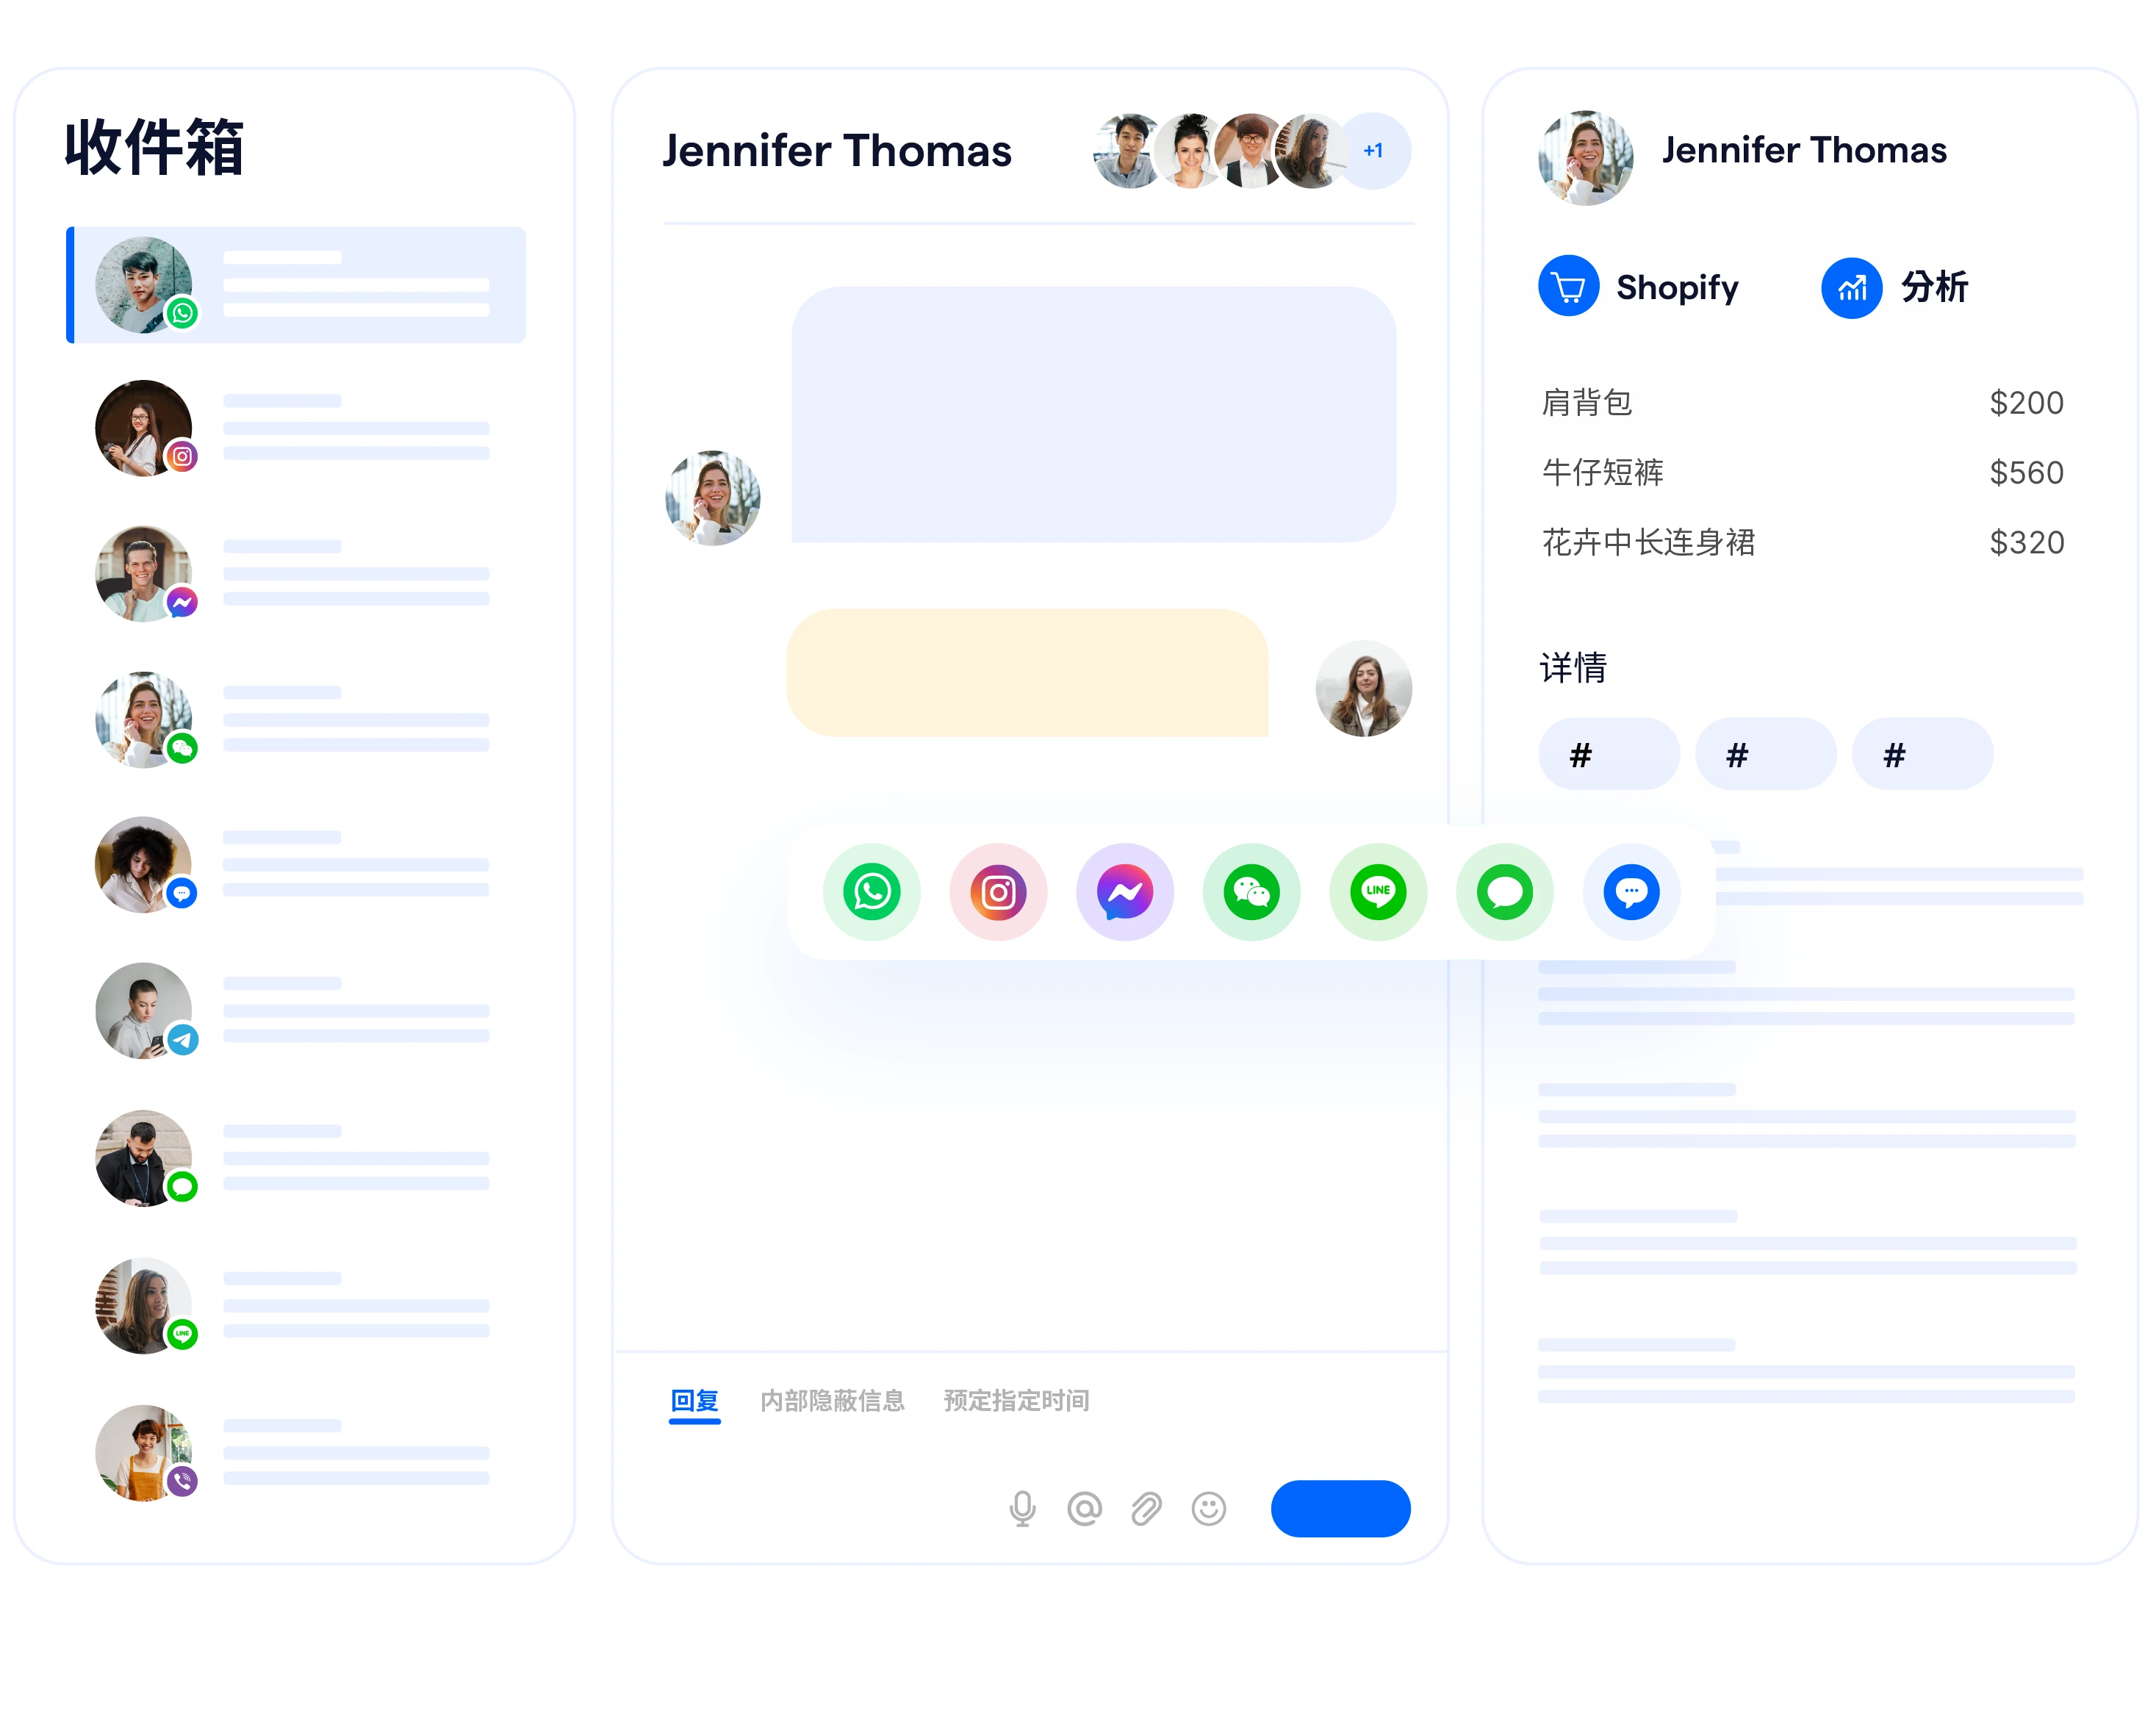This screenshot has height=1716, width=2156.
Task: Click the +1 avatar overflow indicator
Action: [x=1377, y=149]
